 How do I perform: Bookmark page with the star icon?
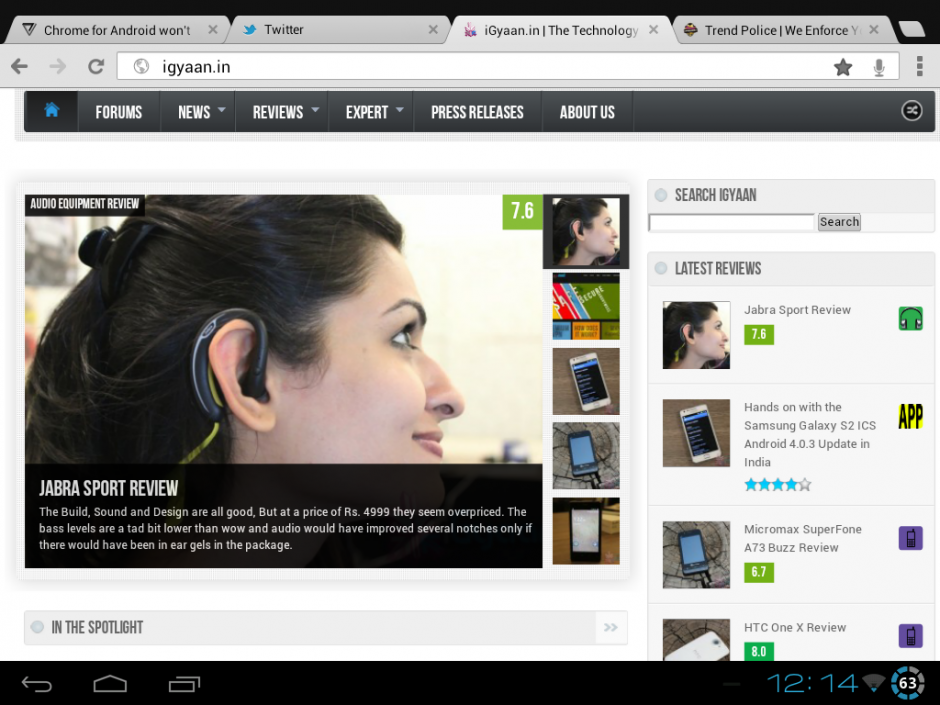(x=843, y=67)
